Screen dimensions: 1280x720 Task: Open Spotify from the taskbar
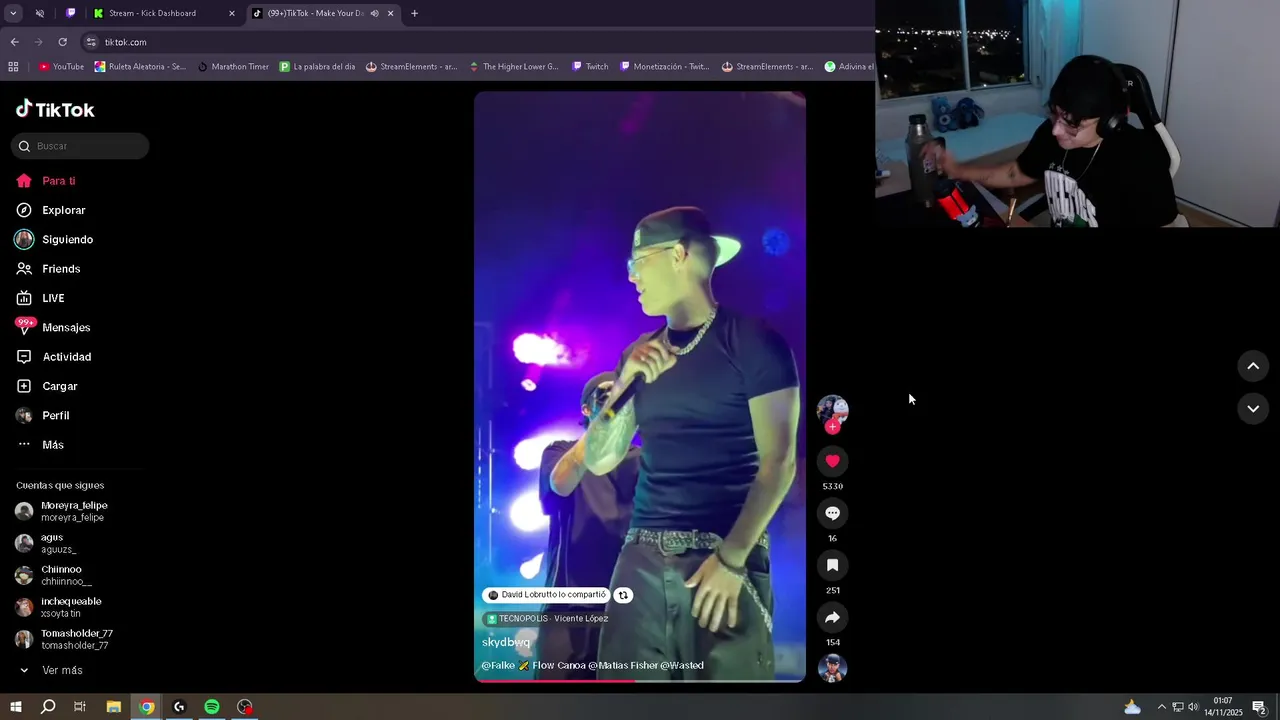point(212,707)
